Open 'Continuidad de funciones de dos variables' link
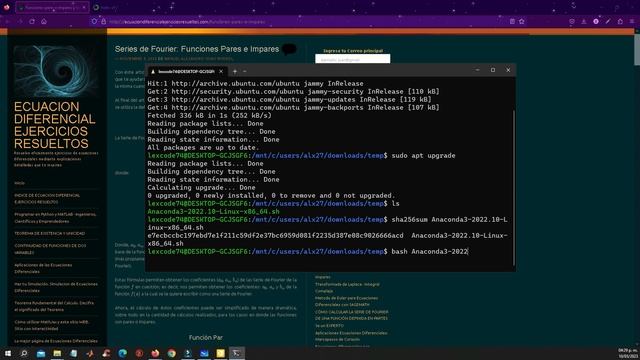Image resolution: width=640 pixels, height=360 pixels. [50, 249]
